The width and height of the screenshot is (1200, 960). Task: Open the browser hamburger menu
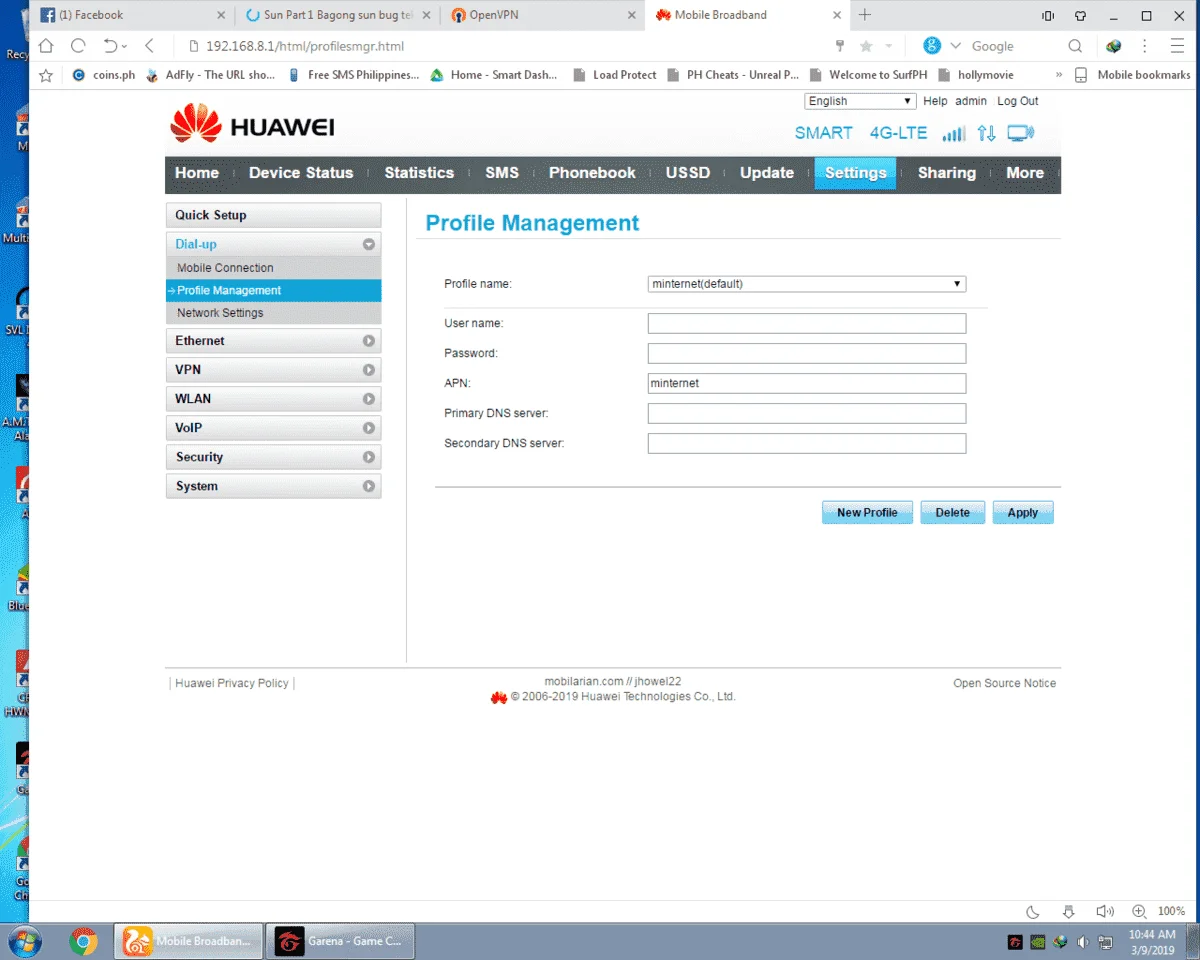[x=1177, y=46]
